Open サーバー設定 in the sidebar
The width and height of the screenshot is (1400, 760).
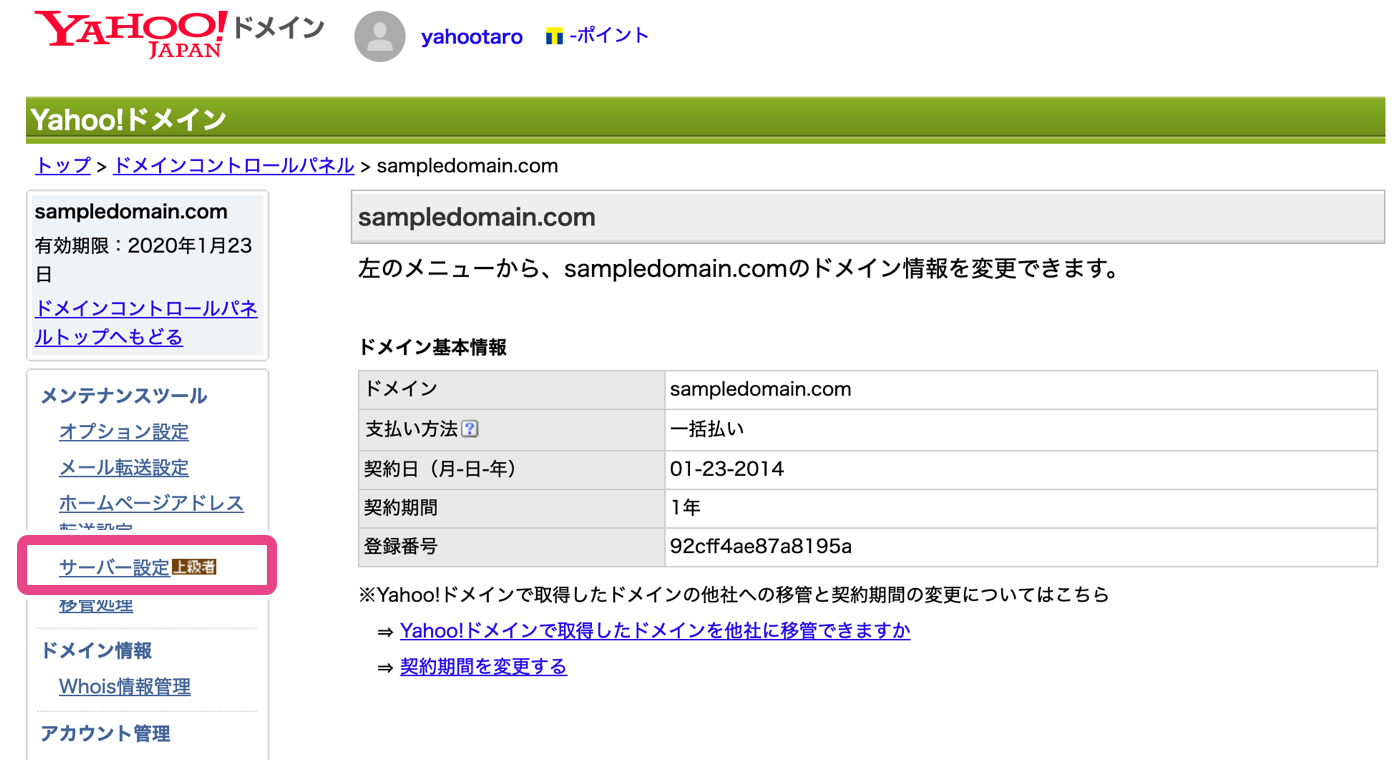pos(114,568)
